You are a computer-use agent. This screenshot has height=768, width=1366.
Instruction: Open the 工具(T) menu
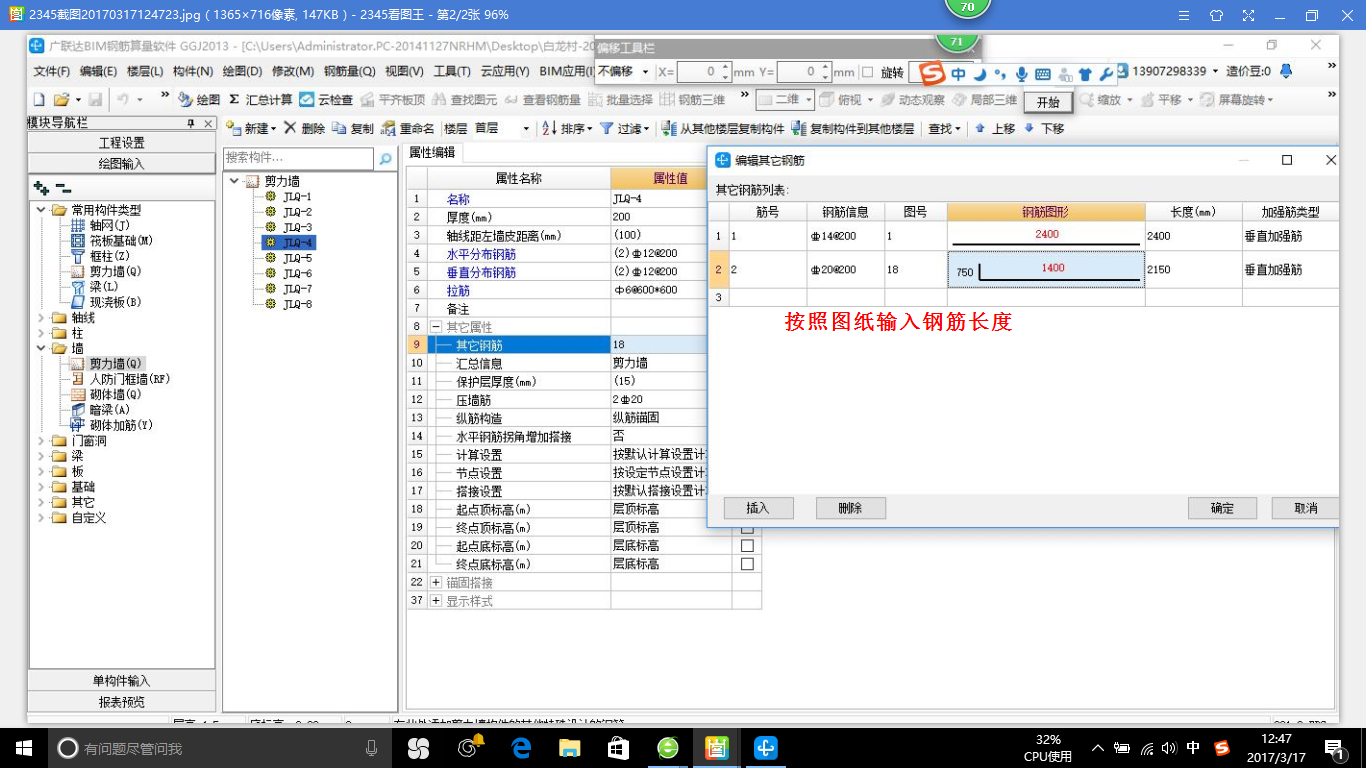452,71
